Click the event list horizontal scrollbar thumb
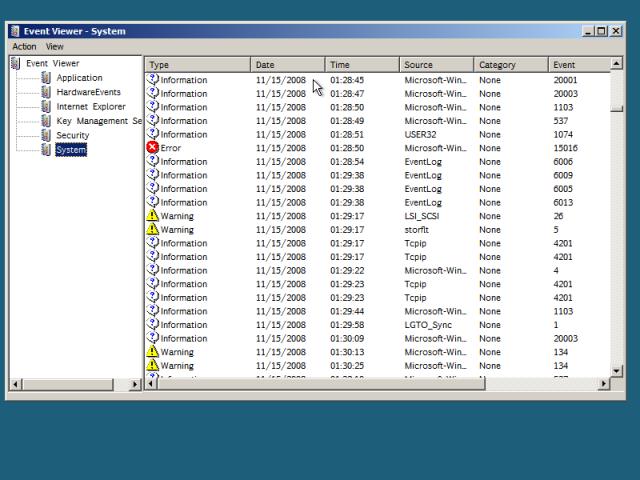This screenshot has height=480, width=640. pos(321,384)
